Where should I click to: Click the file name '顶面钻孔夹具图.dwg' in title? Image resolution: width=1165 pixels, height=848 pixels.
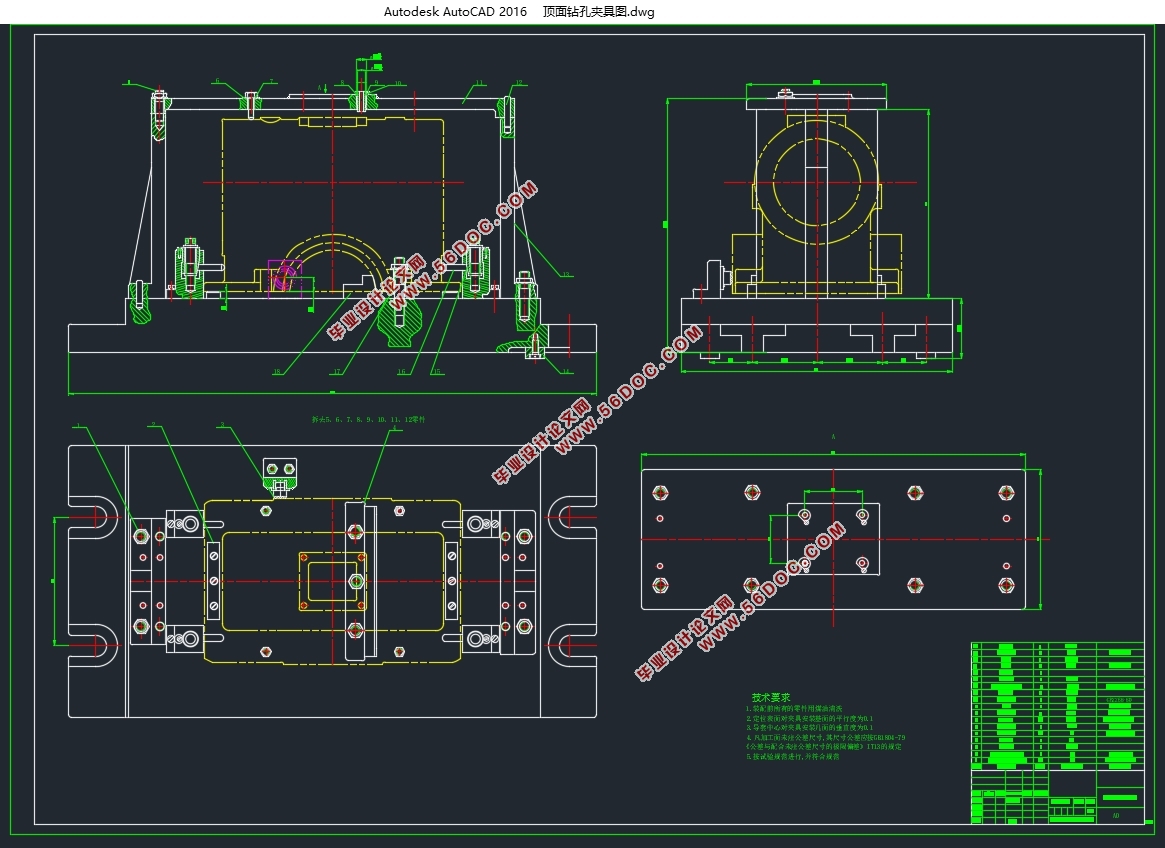(598, 12)
